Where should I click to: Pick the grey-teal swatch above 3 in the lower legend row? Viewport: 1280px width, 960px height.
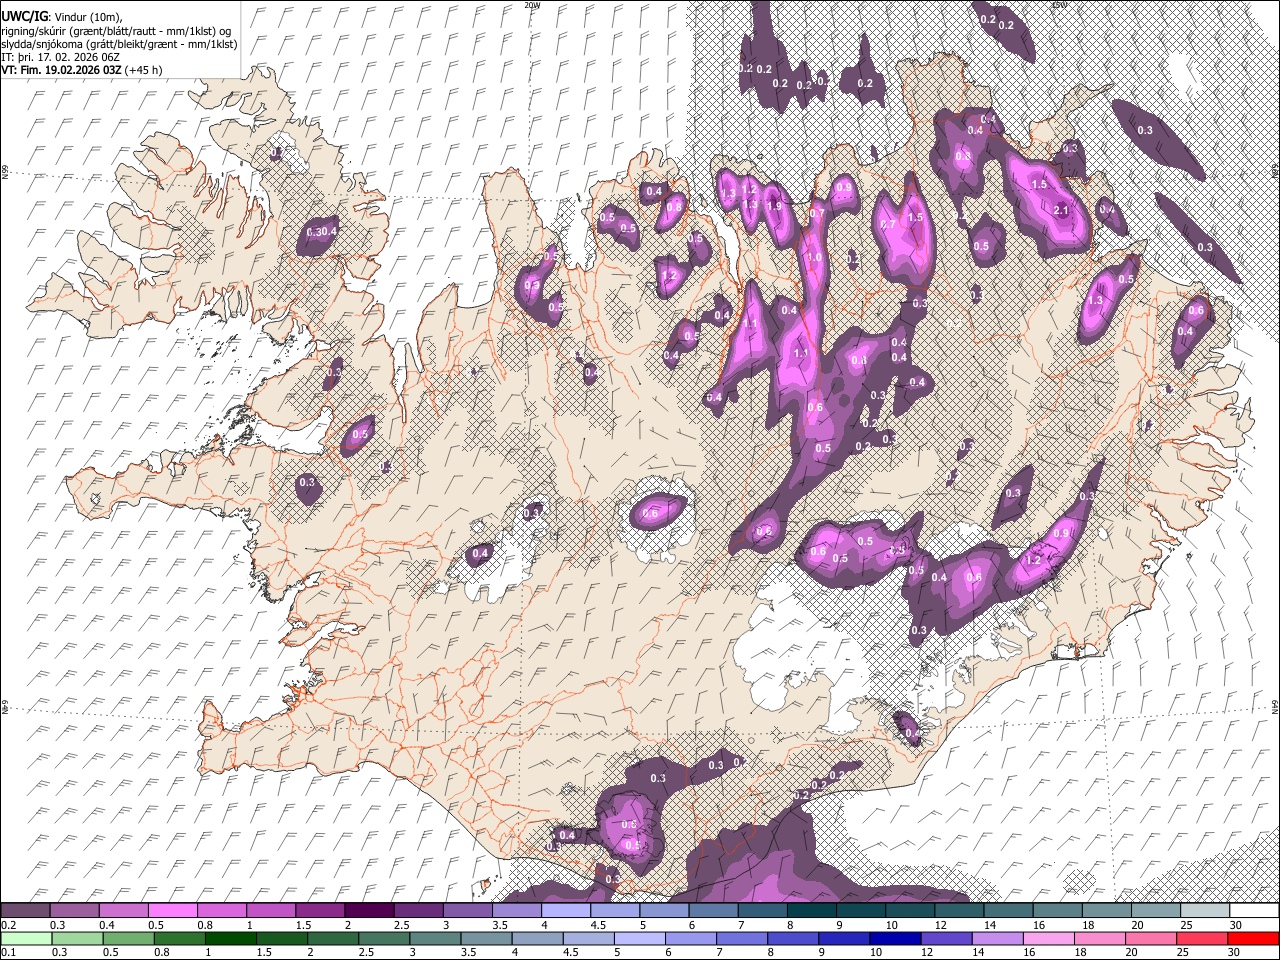[x=434, y=938]
